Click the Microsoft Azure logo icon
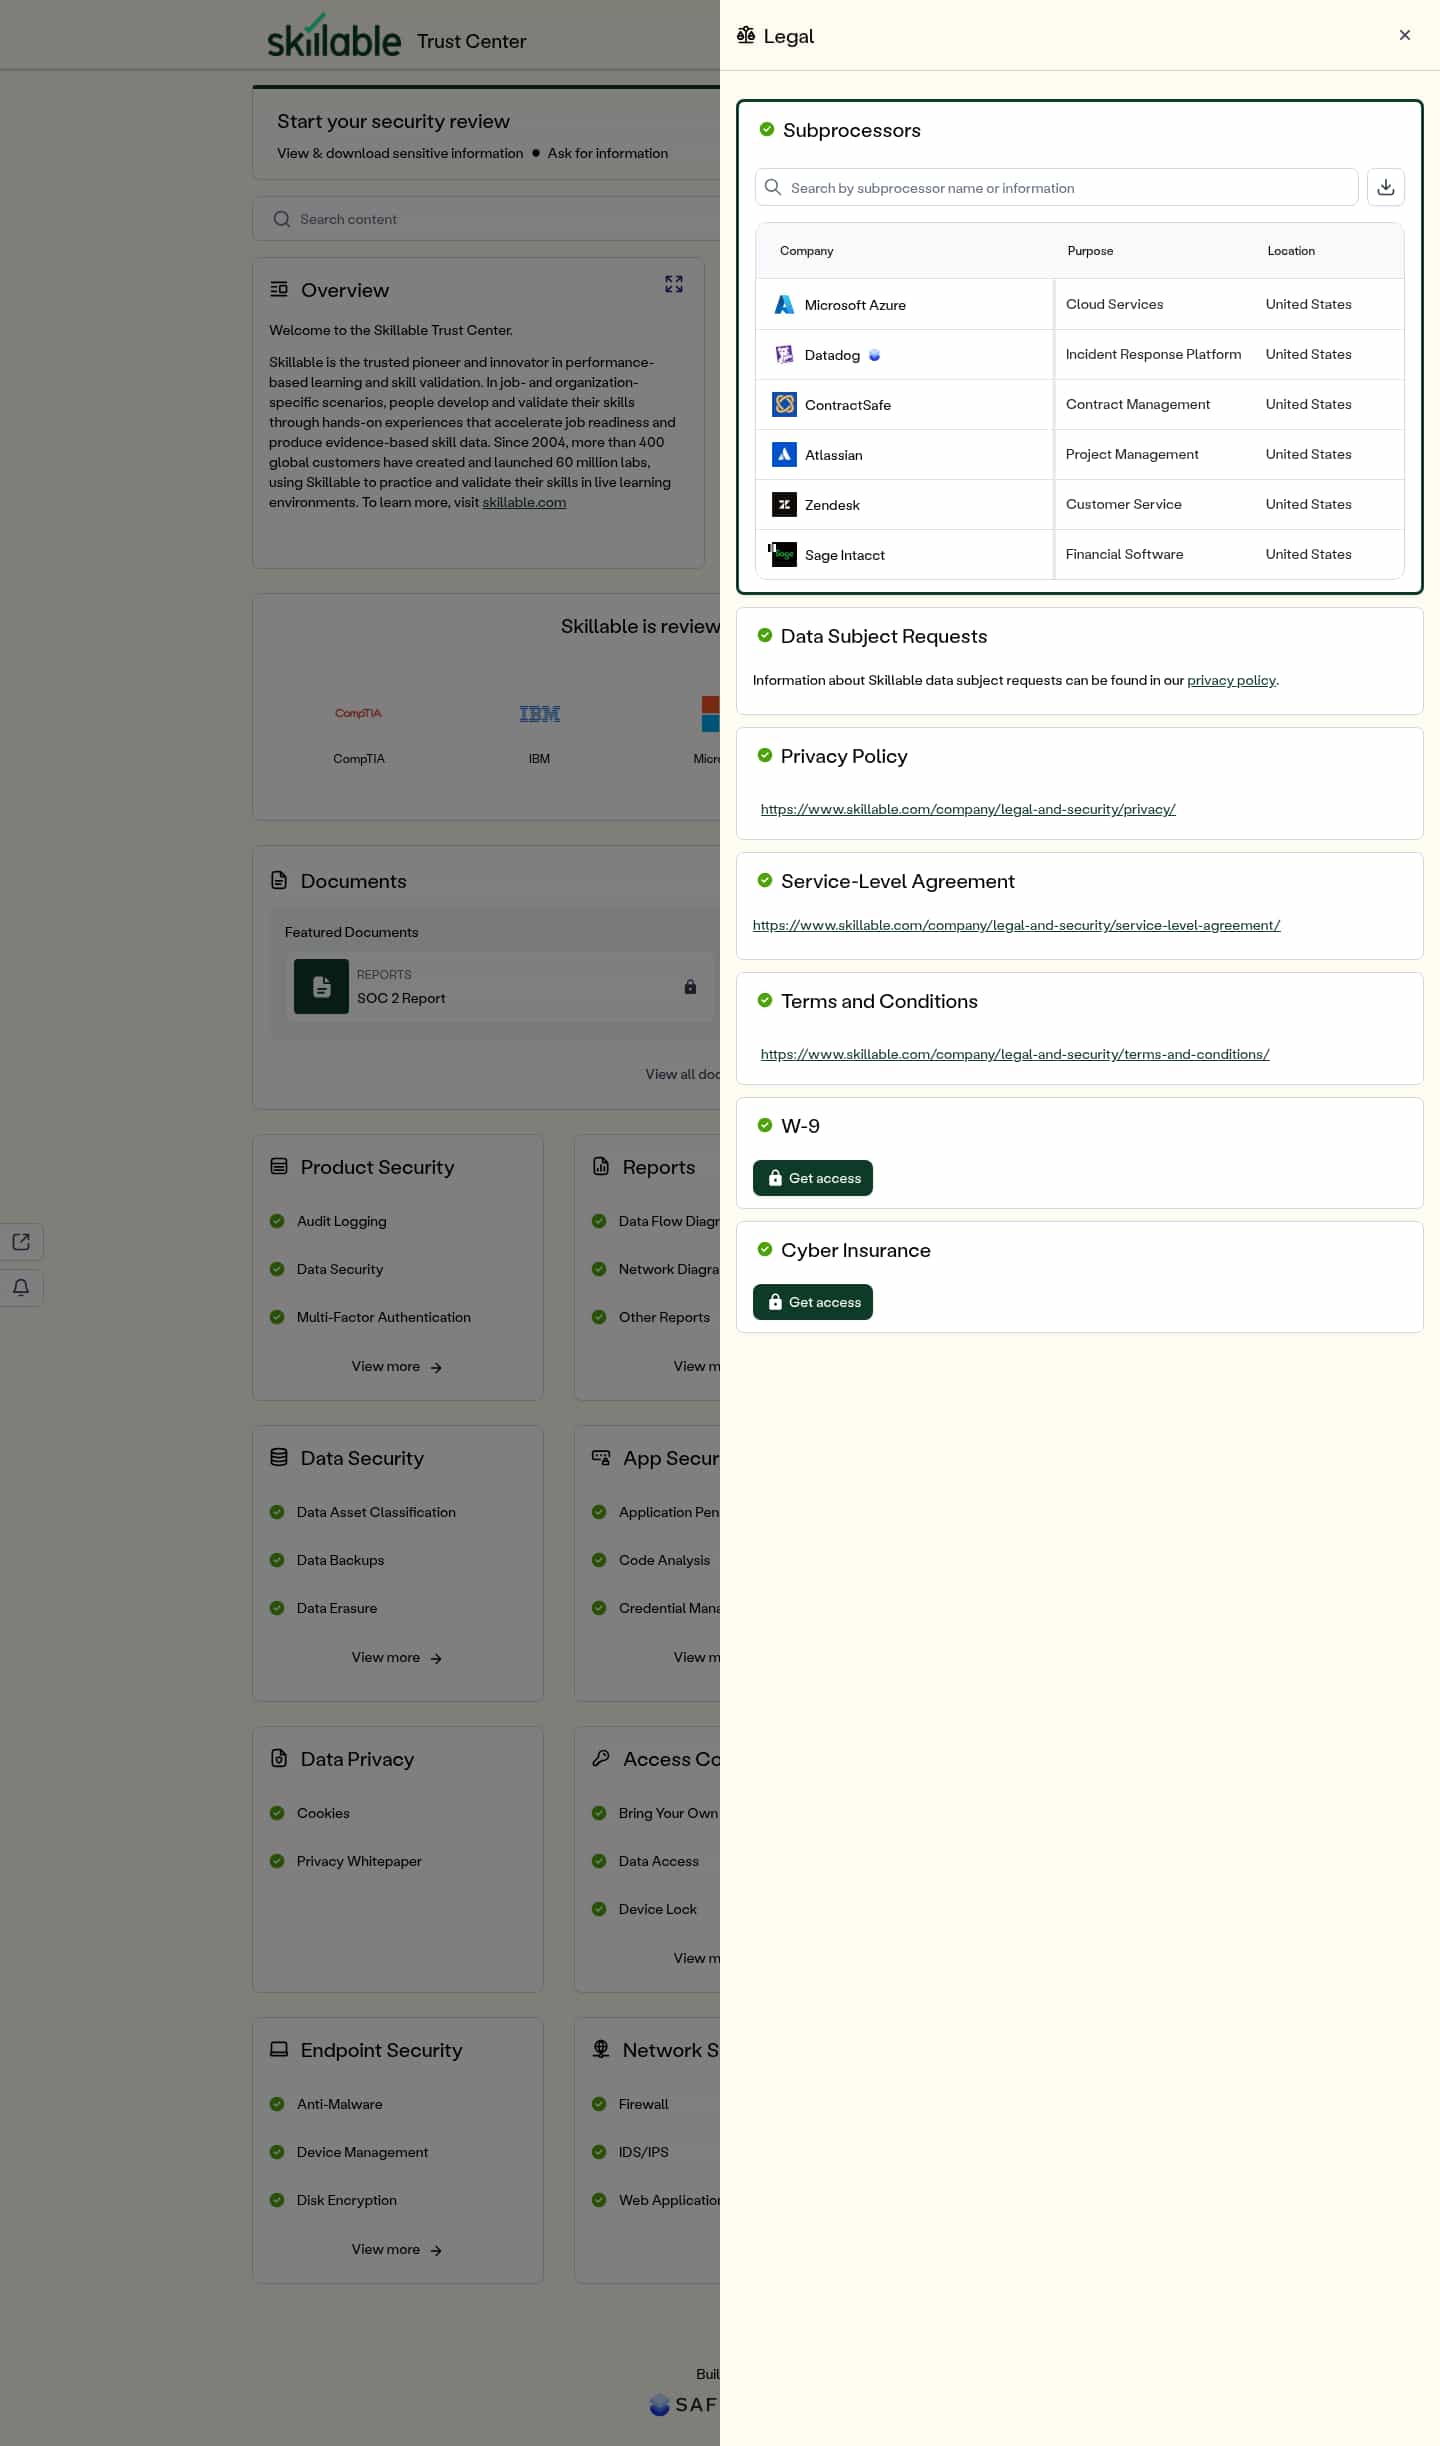The height and width of the screenshot is (2446, 1440). click(784, 305)
